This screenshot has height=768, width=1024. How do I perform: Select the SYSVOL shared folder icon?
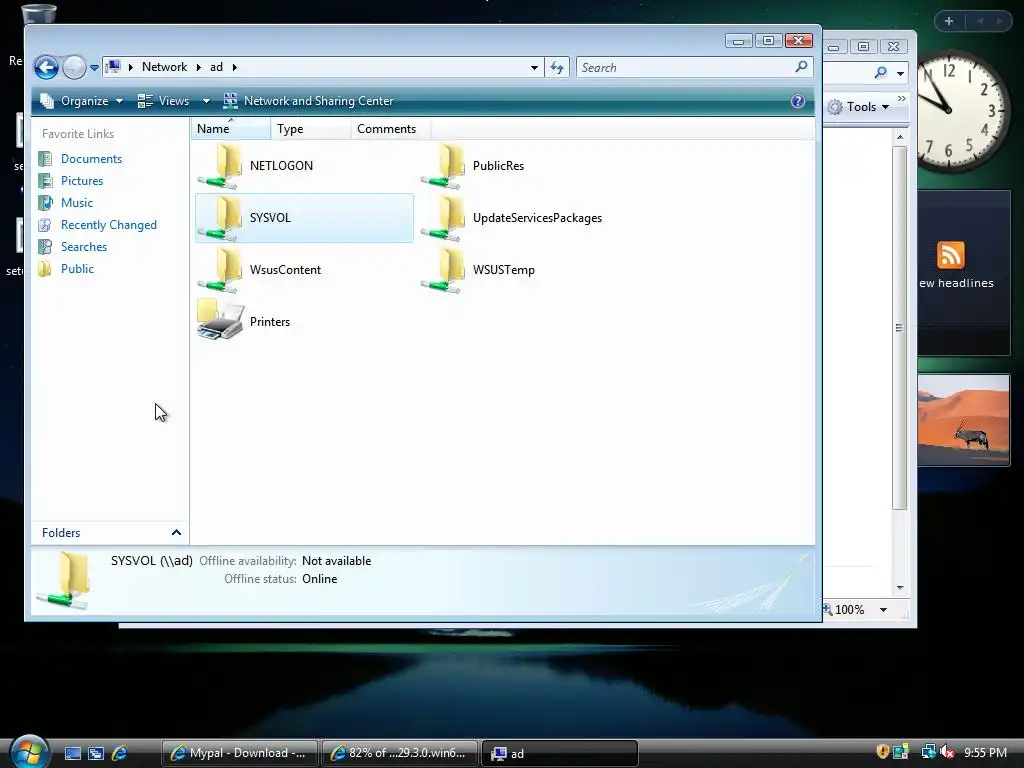pyautogui.click(x=221, y=218)
